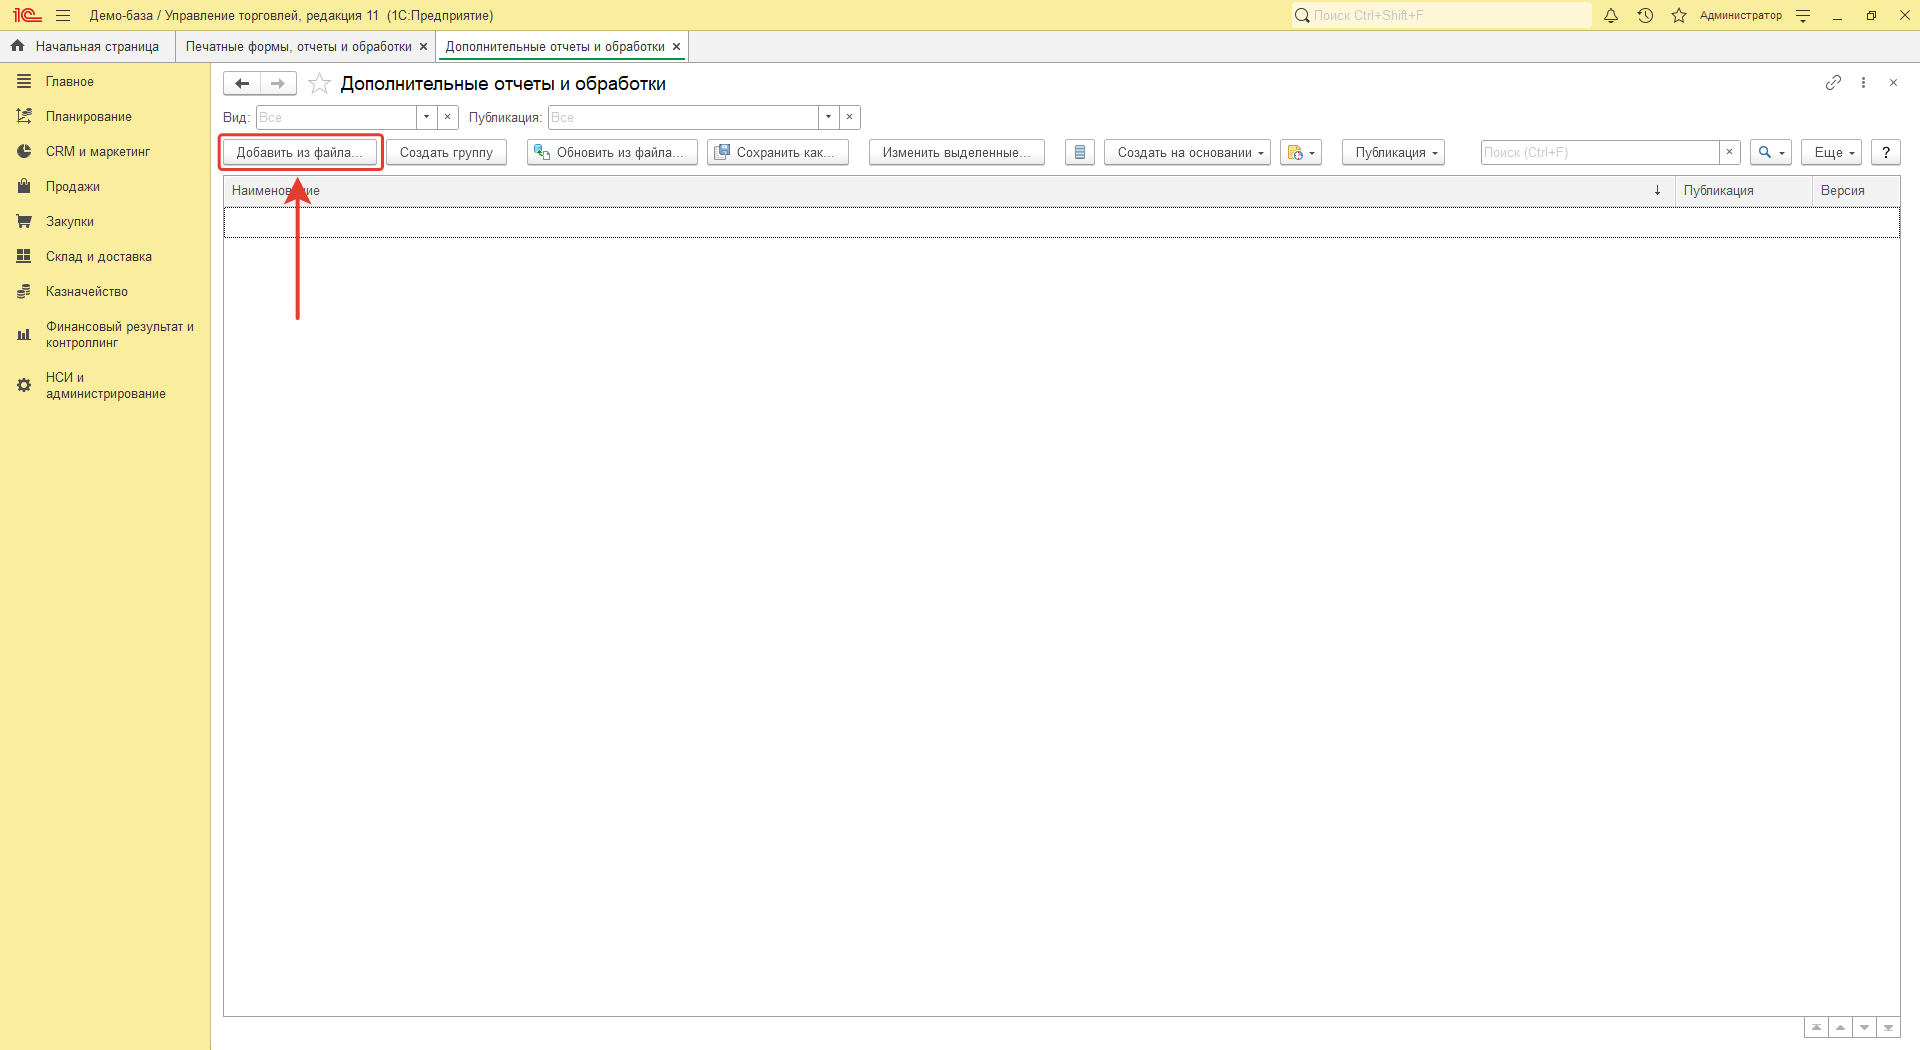Open the Еще menu
Image resolution: width=1920 pixels, height=1050 pixels.
1831,153
